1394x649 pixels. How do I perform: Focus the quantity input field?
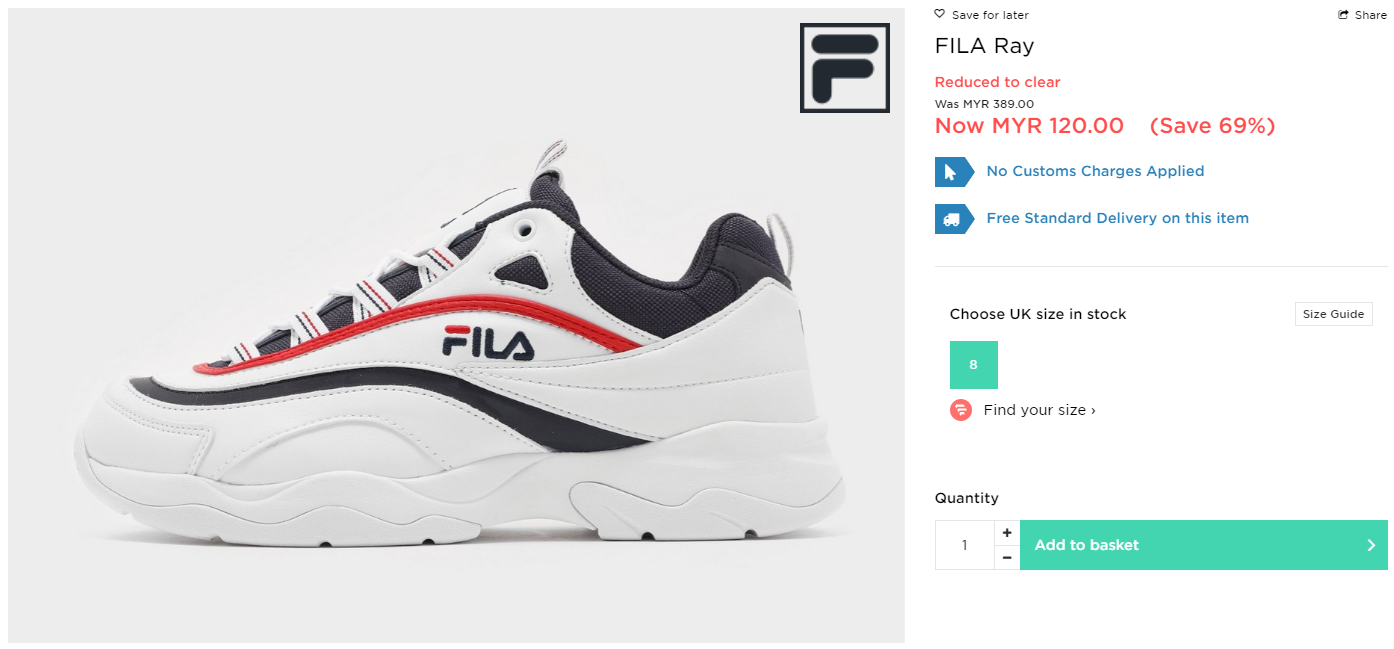[965, 545]
